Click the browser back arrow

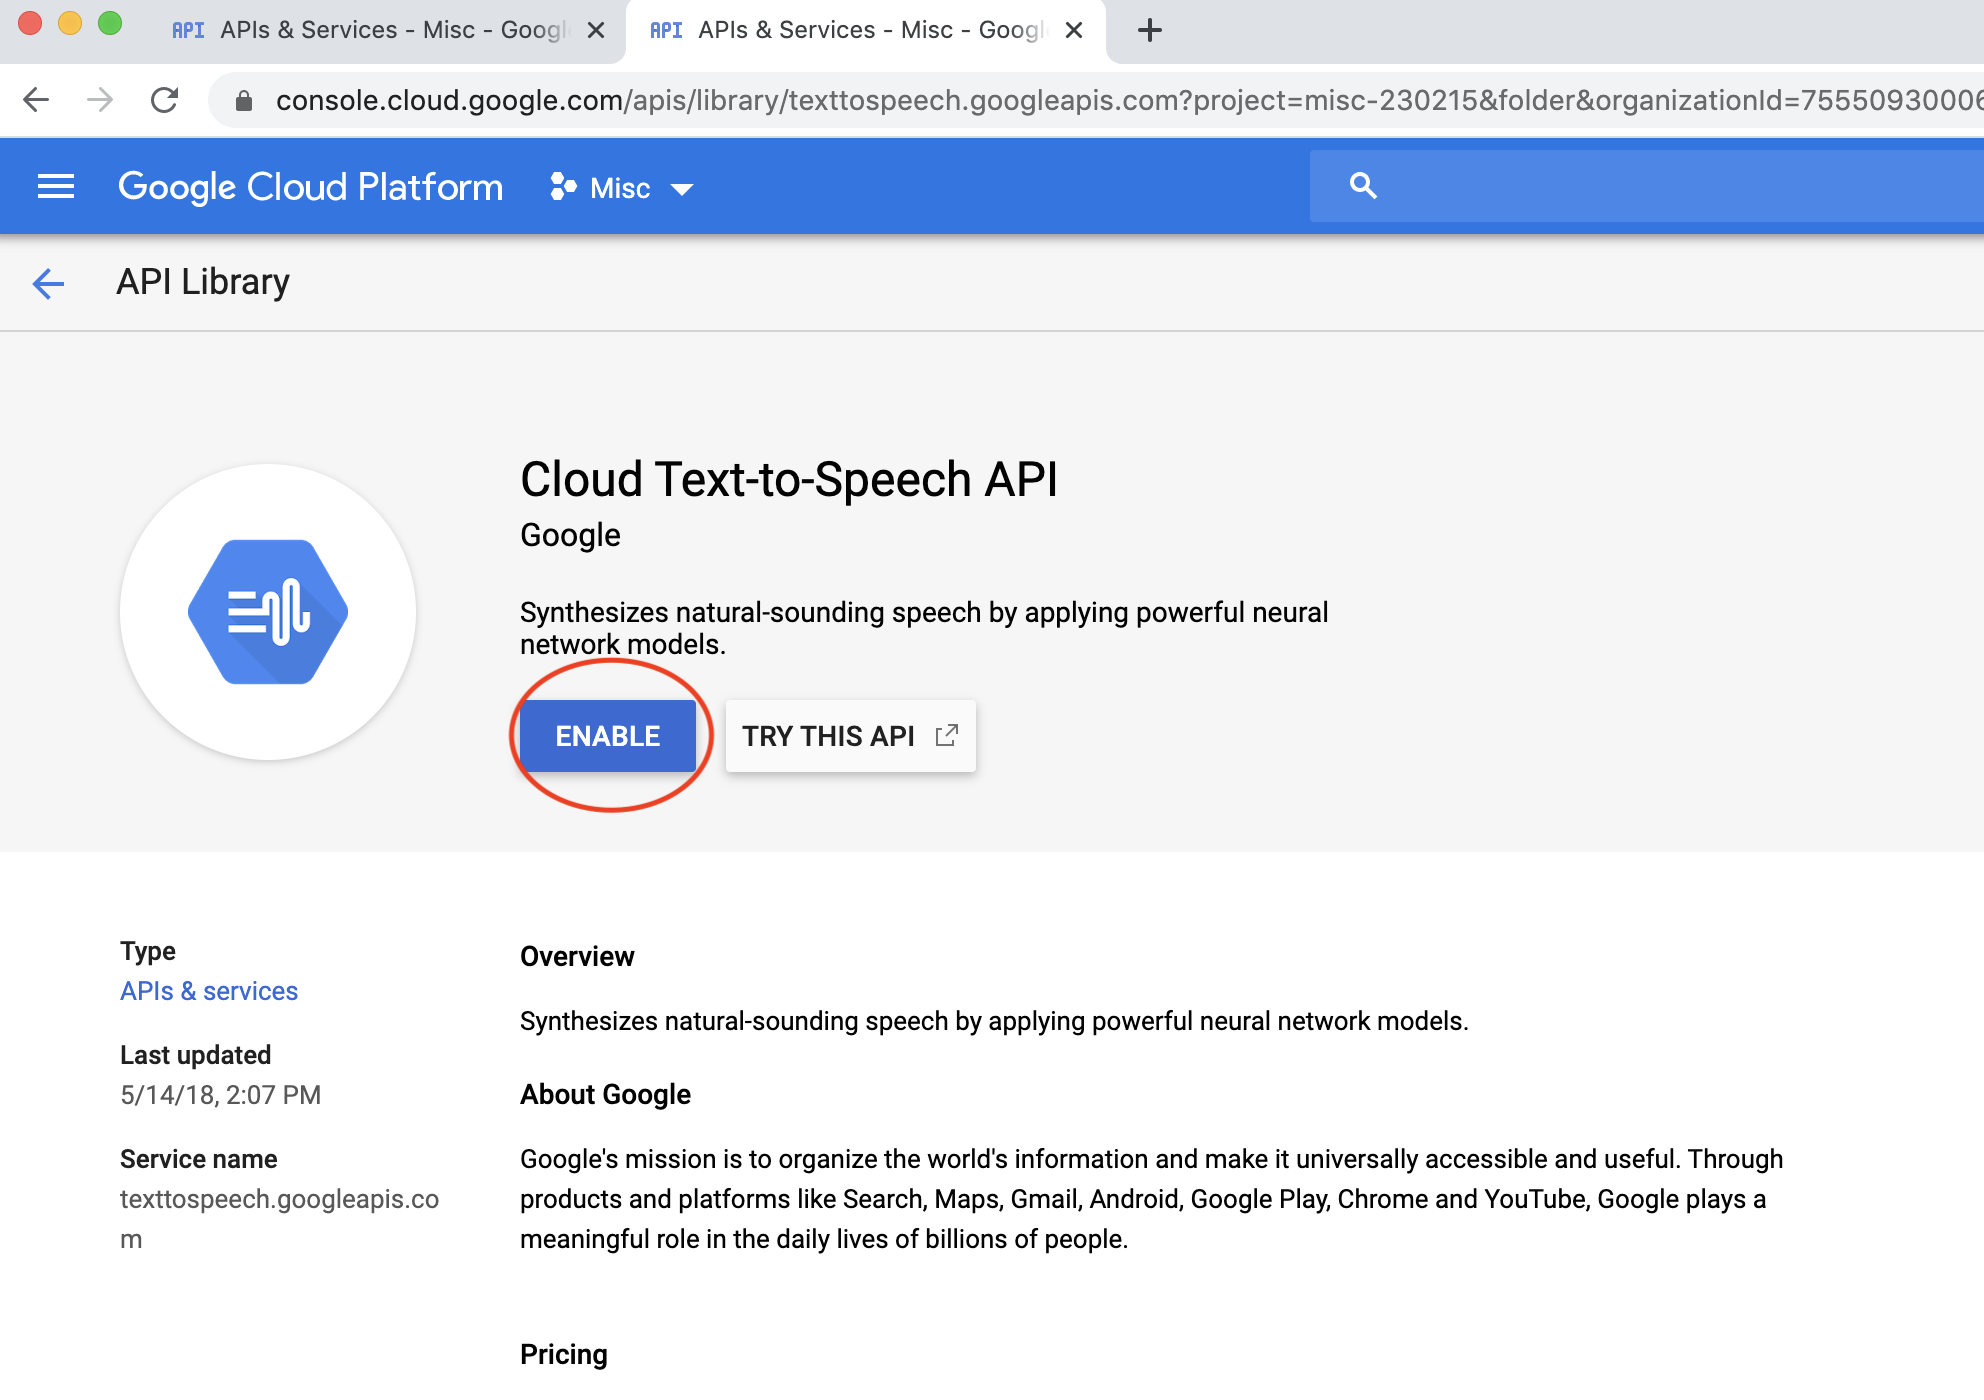coord(36,100)
